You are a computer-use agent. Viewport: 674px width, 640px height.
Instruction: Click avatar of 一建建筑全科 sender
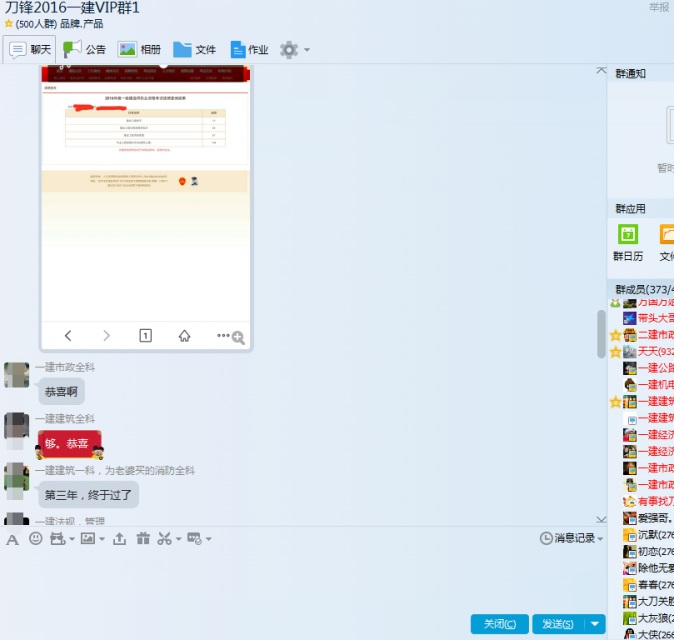16,426
